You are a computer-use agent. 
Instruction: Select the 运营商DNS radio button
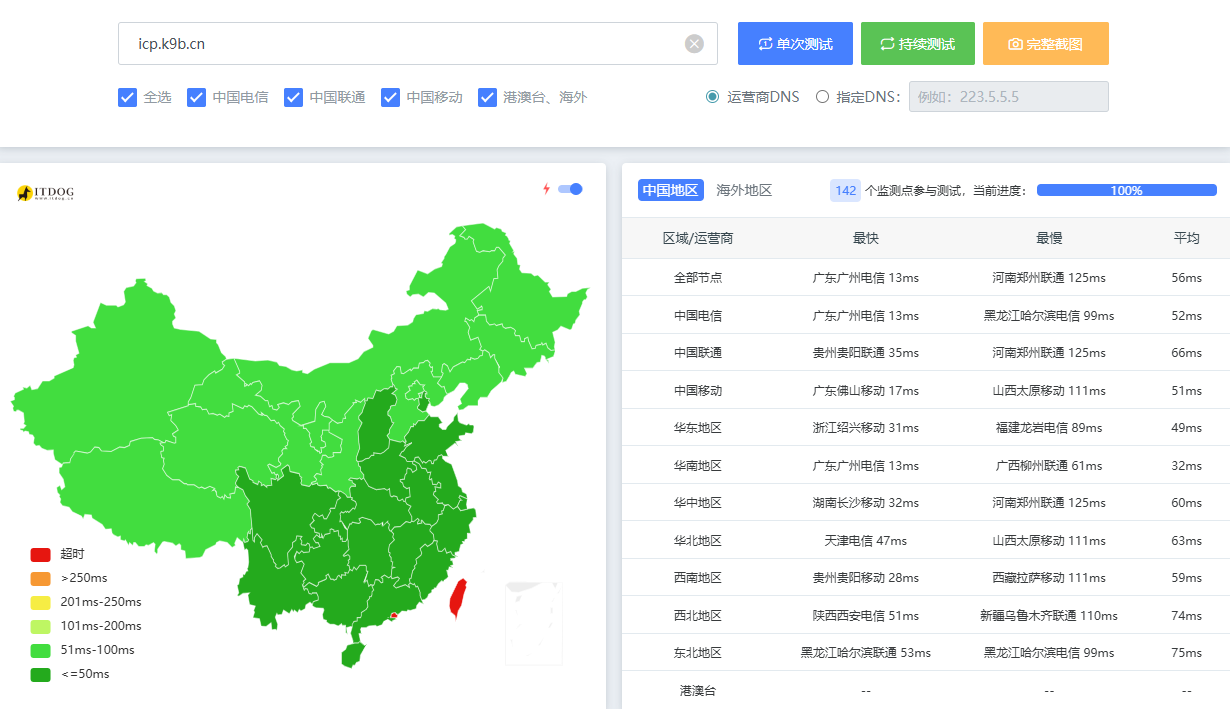point(712,97)
